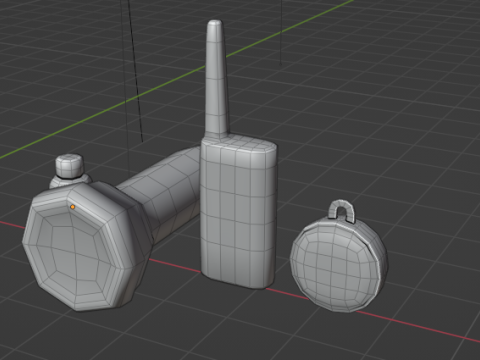Click the walkie-talkie rectangular body mesh
The height and width of the screenshot is (360, 480).
click(x=238, y=211)
